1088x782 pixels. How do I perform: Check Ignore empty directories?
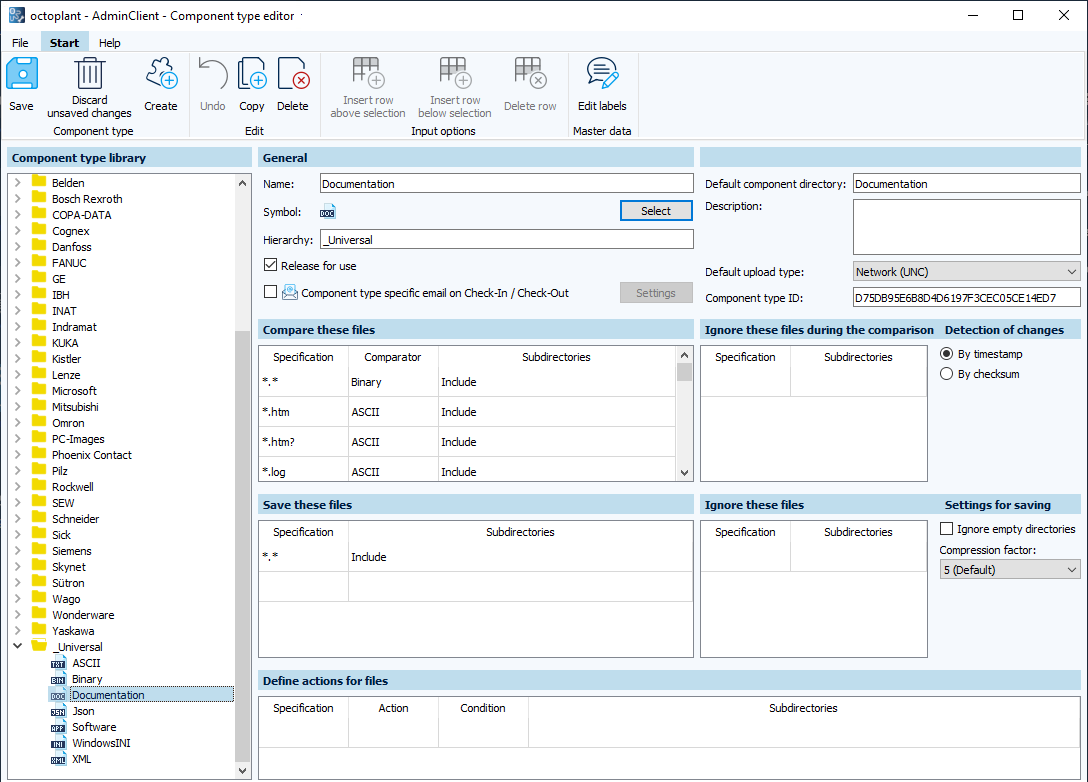click(946, 529)
